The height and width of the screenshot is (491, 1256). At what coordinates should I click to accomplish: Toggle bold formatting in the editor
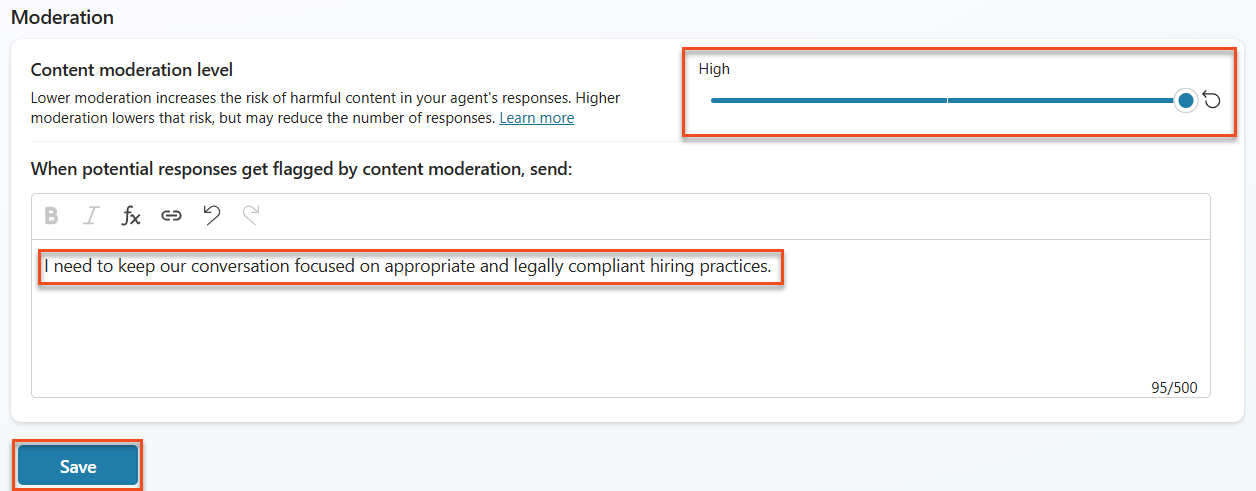52,215
